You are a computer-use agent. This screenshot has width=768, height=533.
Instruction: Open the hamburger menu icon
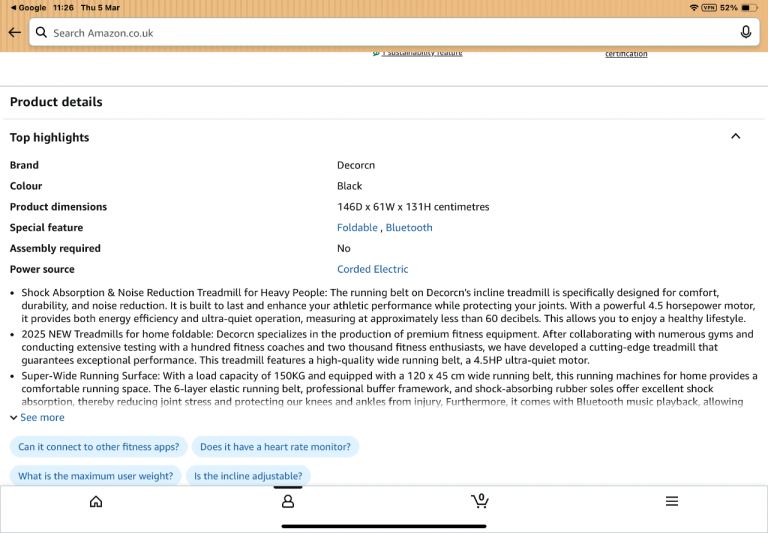click(672, 501)
